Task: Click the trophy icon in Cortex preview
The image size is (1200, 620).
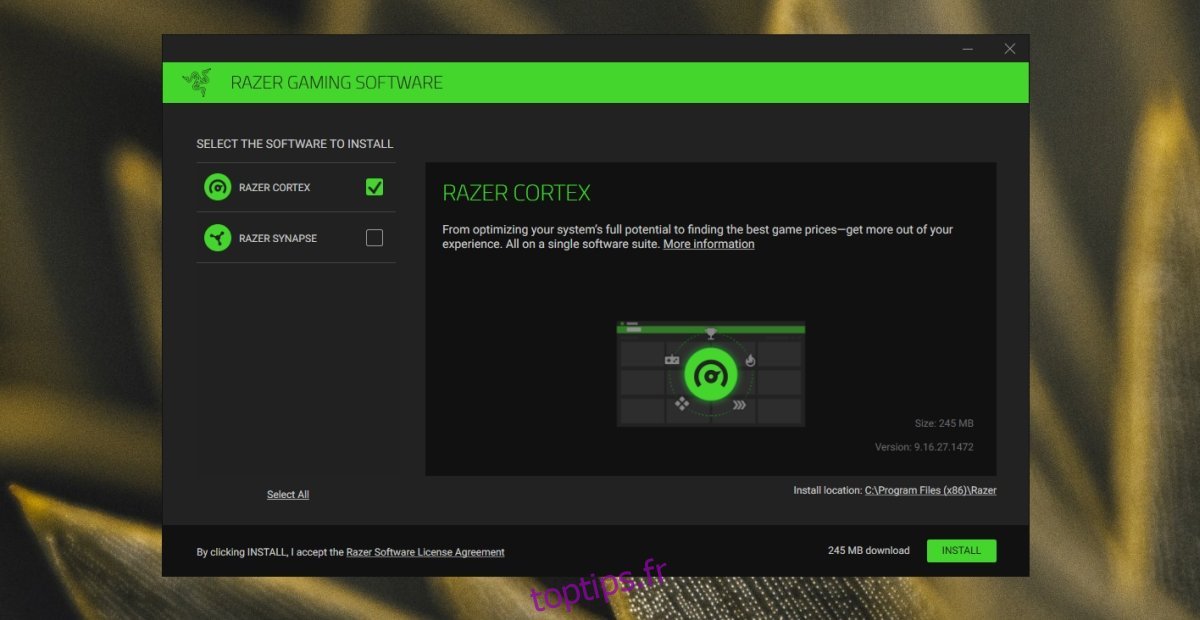Action: 711,334
